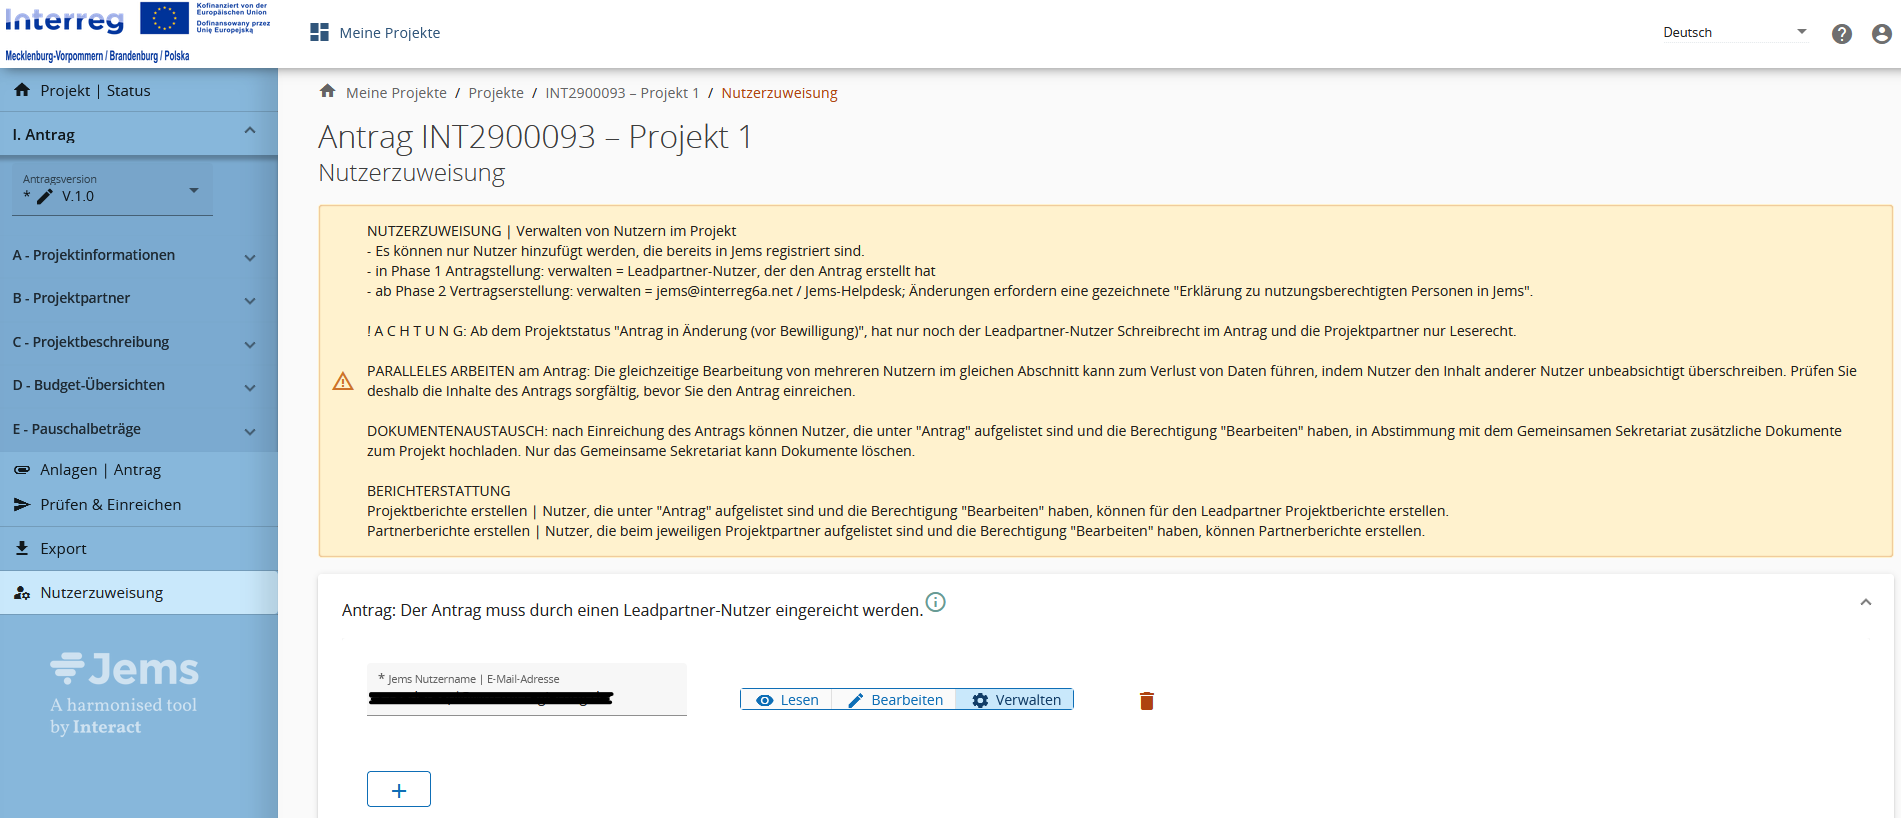This screenshot has width=1901, height=818.
Task: Set user permission to Bearbeiten
Action: click(896, 700)
